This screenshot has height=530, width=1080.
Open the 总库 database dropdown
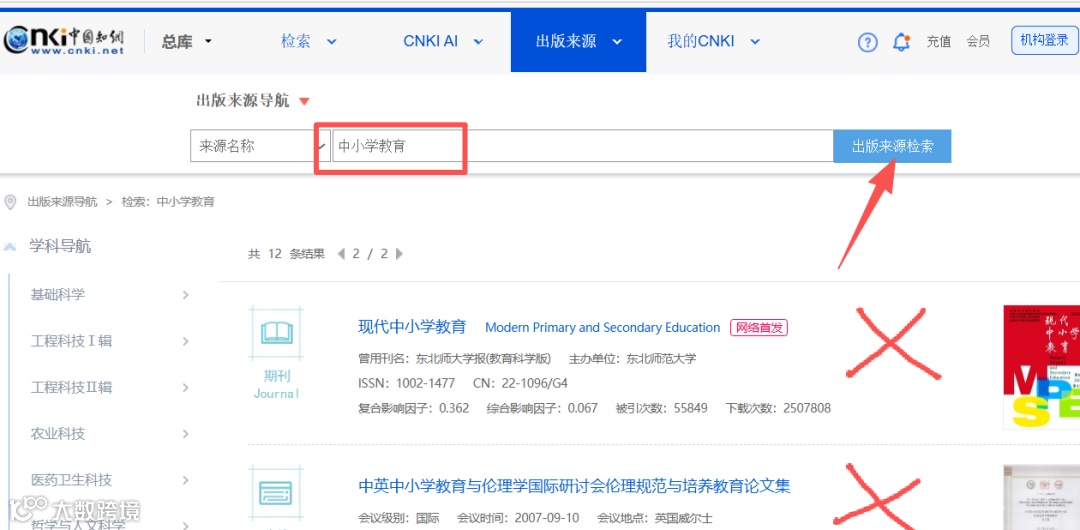pyautogui.click(x=187, y=42)
